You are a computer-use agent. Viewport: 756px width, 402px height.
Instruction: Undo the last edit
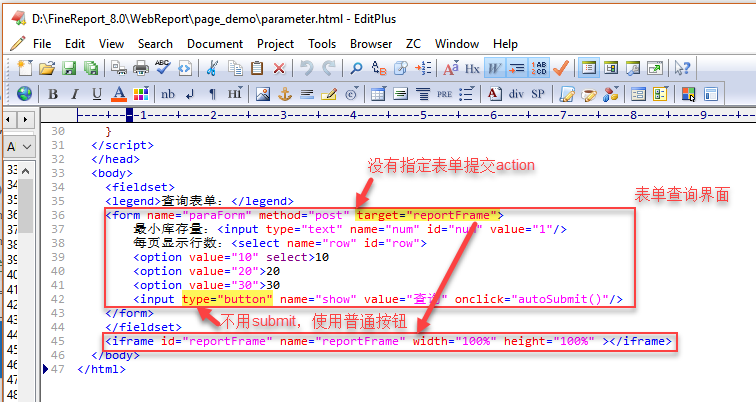(307, 68)
